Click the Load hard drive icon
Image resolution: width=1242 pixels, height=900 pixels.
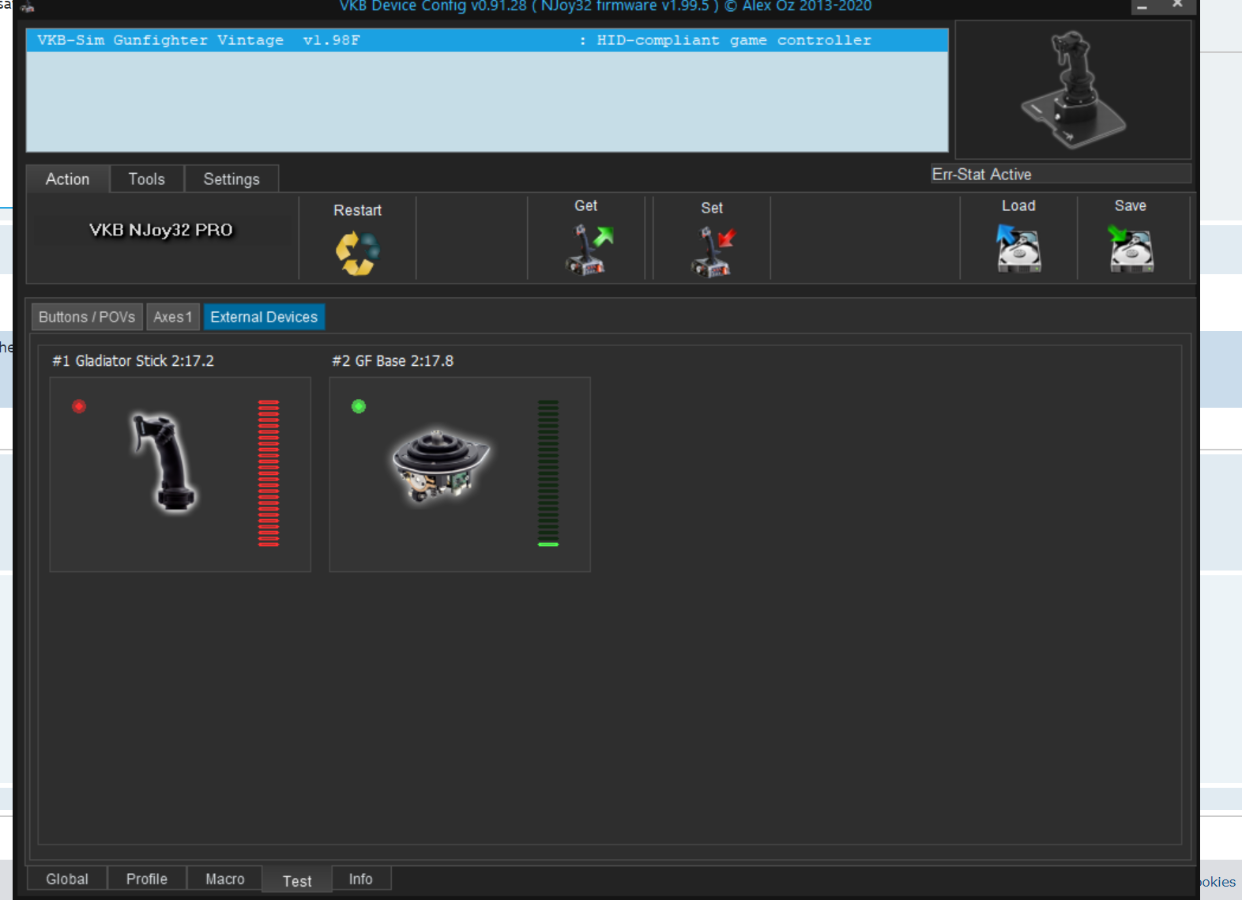[x=1018, y=248]
